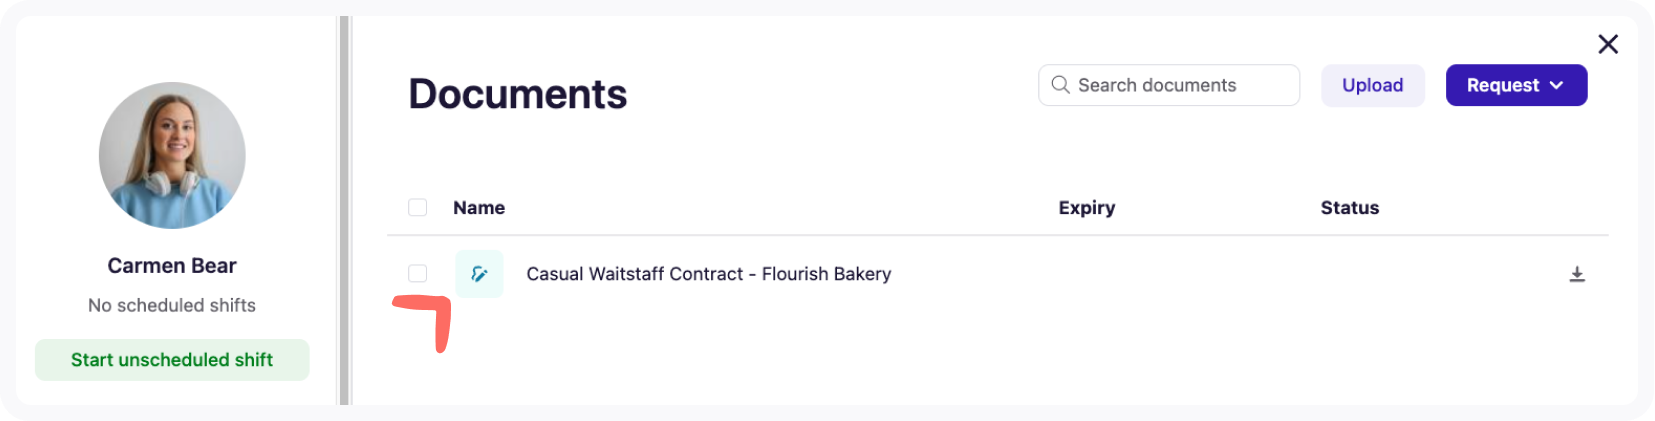The height and width of the screenshot is (421, 1655).
Task: Close the Documents panel with X
Action: click(1608, 44)
